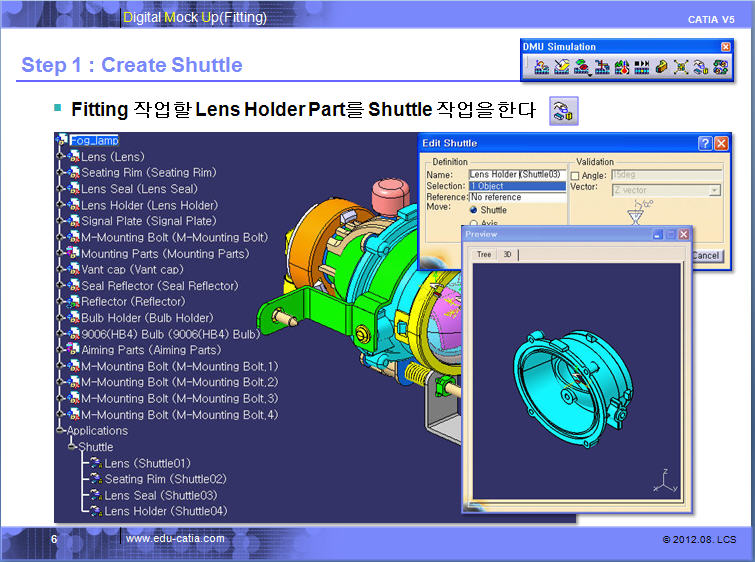Enable the Angle validation checkbox

[575, 176]
